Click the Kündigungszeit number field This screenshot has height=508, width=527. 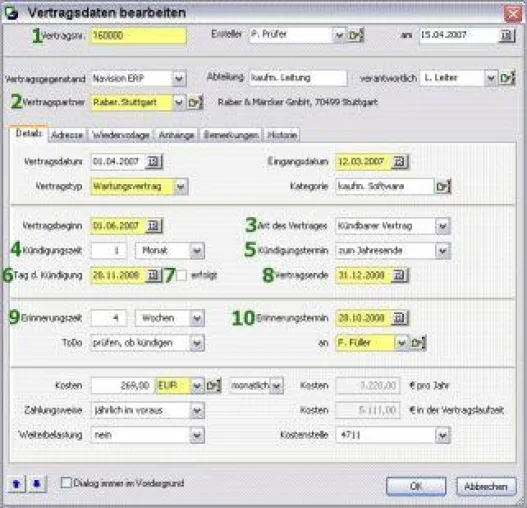pos(109,251)
